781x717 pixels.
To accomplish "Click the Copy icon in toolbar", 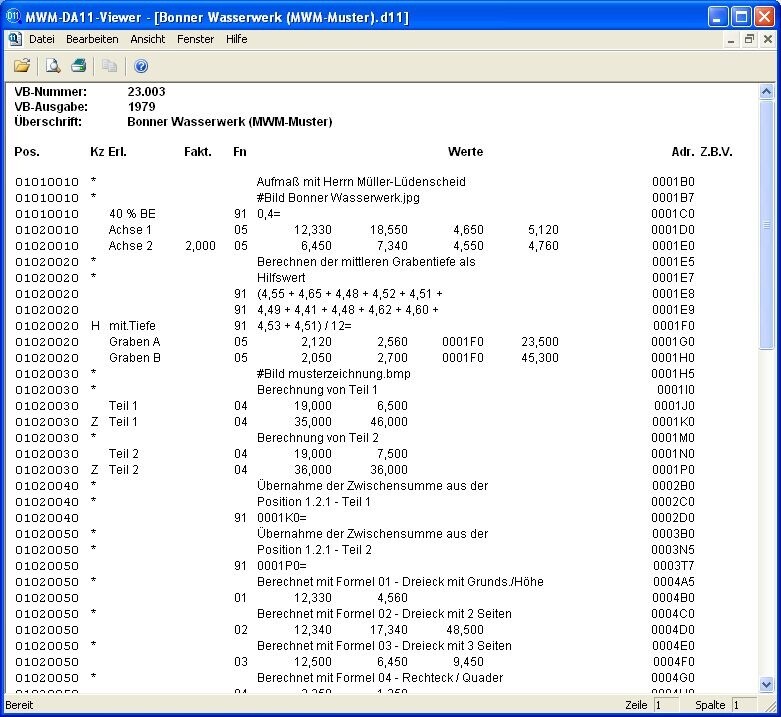I will [x=109, y=66].
